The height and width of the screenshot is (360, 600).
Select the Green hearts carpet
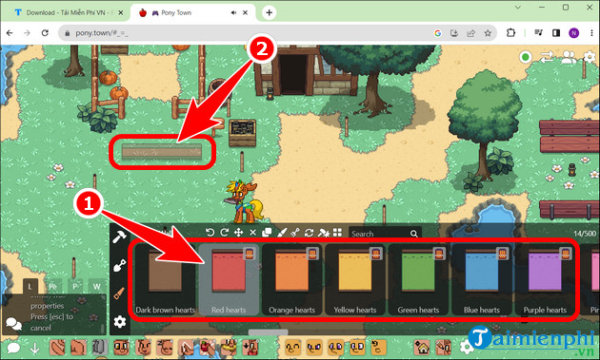[418, 280]
